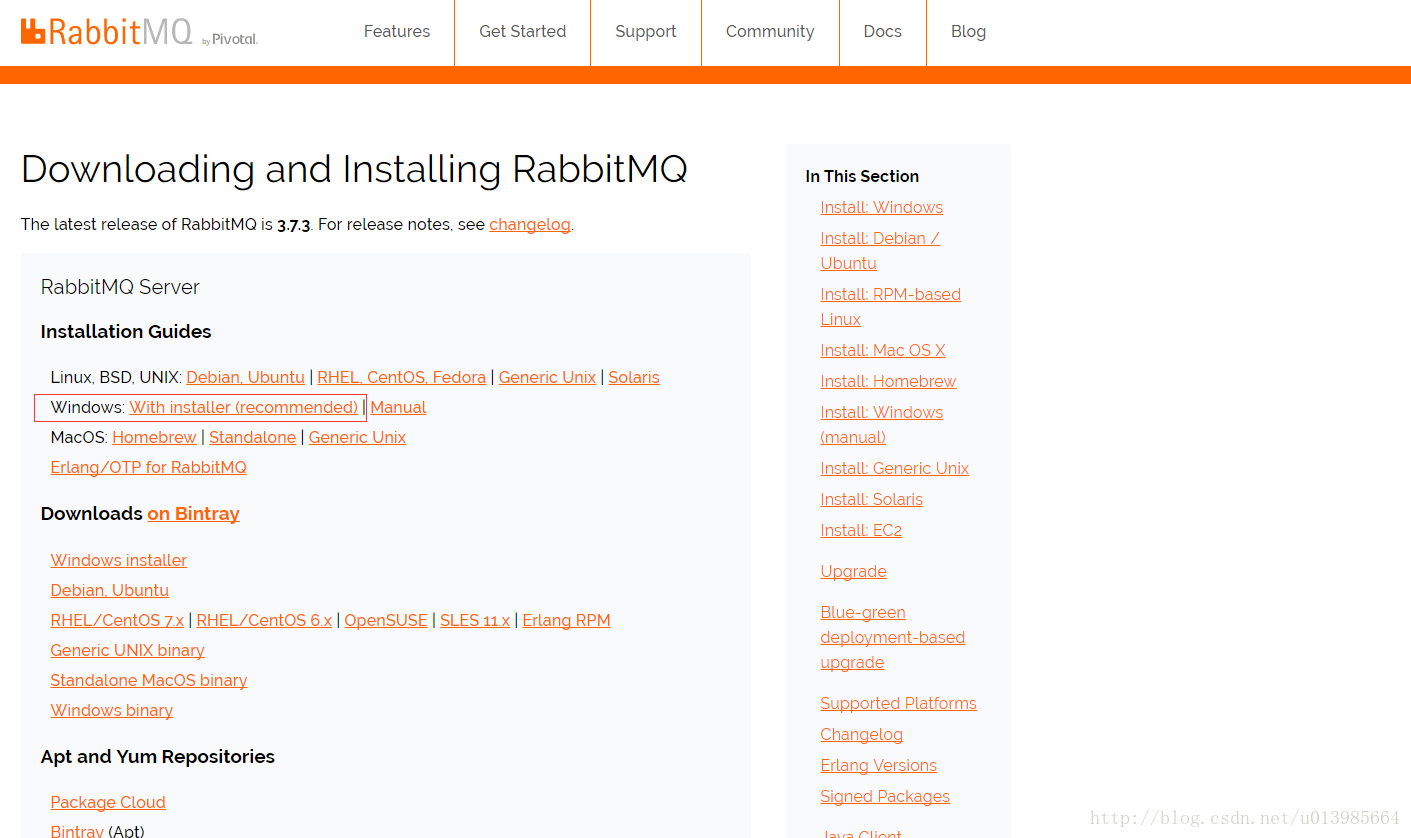Open the RHEL, CentOS, Fedora guide link
The width and height of the screenshot is (1411, 838).
(x=401, y=377)
